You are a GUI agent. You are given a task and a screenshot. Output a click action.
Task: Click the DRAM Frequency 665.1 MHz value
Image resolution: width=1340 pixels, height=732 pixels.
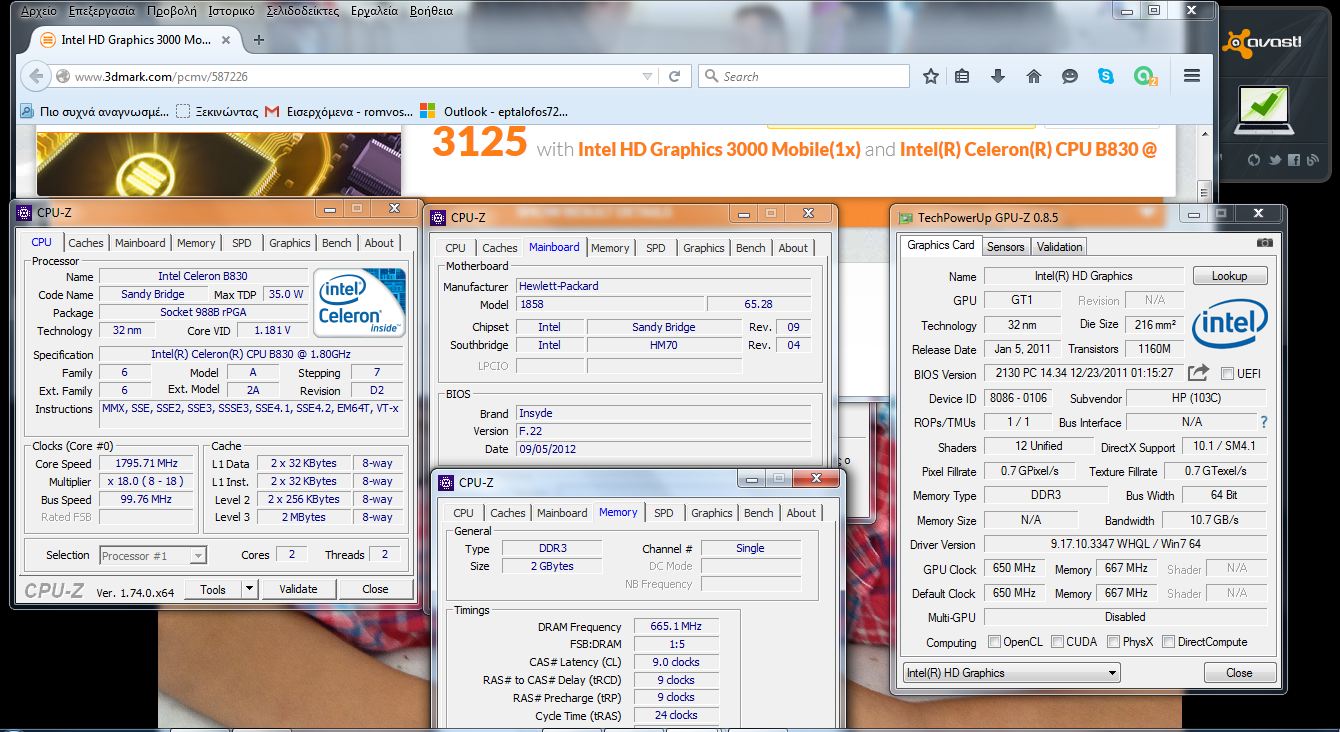click(676, 626)
